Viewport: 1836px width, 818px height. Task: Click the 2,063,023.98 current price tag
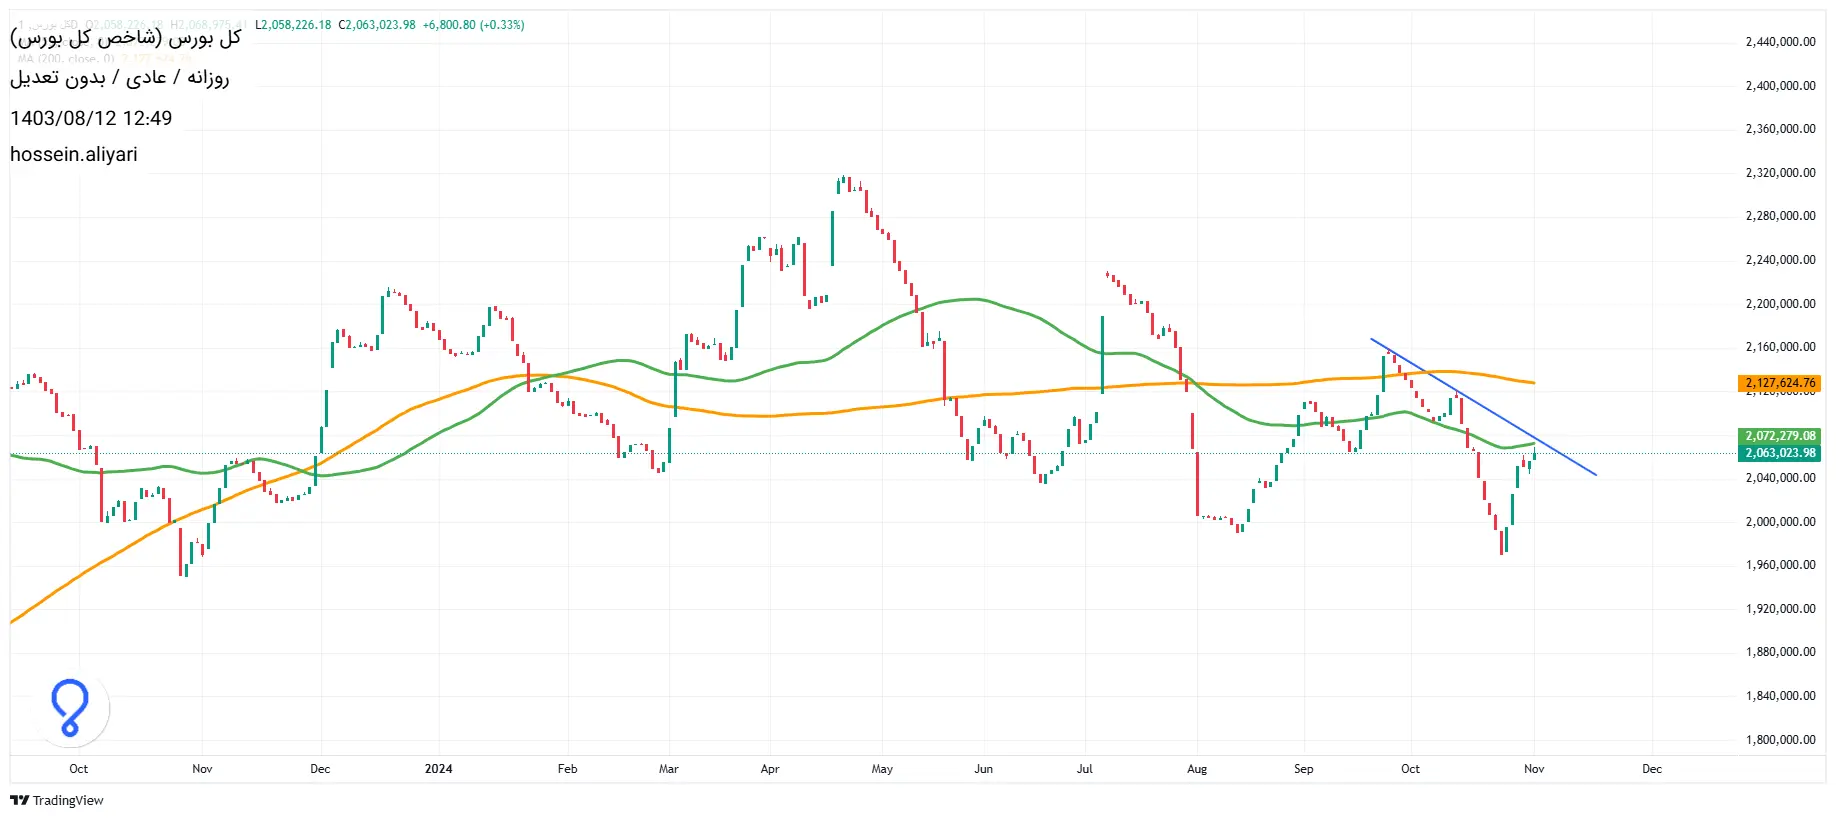(x=1780, y=453)
